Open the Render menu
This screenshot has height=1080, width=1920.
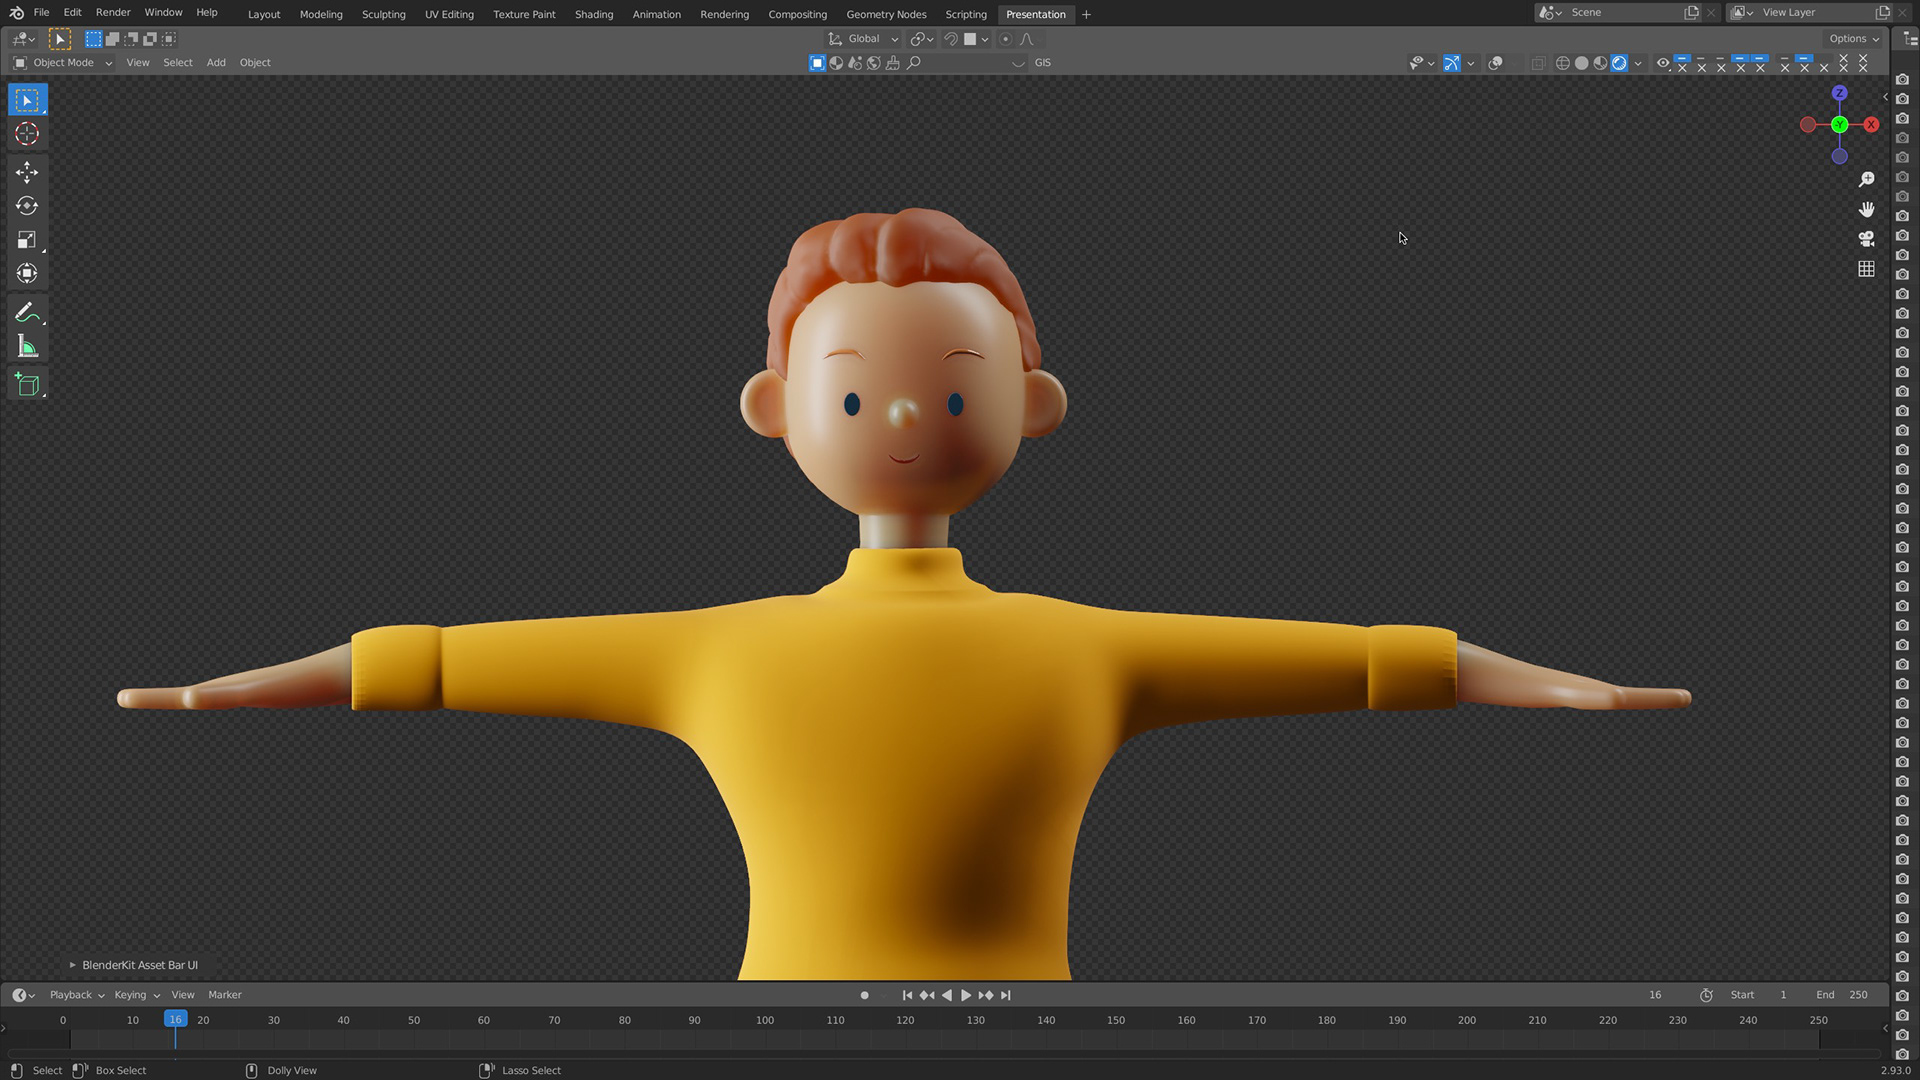pos(113,13)
